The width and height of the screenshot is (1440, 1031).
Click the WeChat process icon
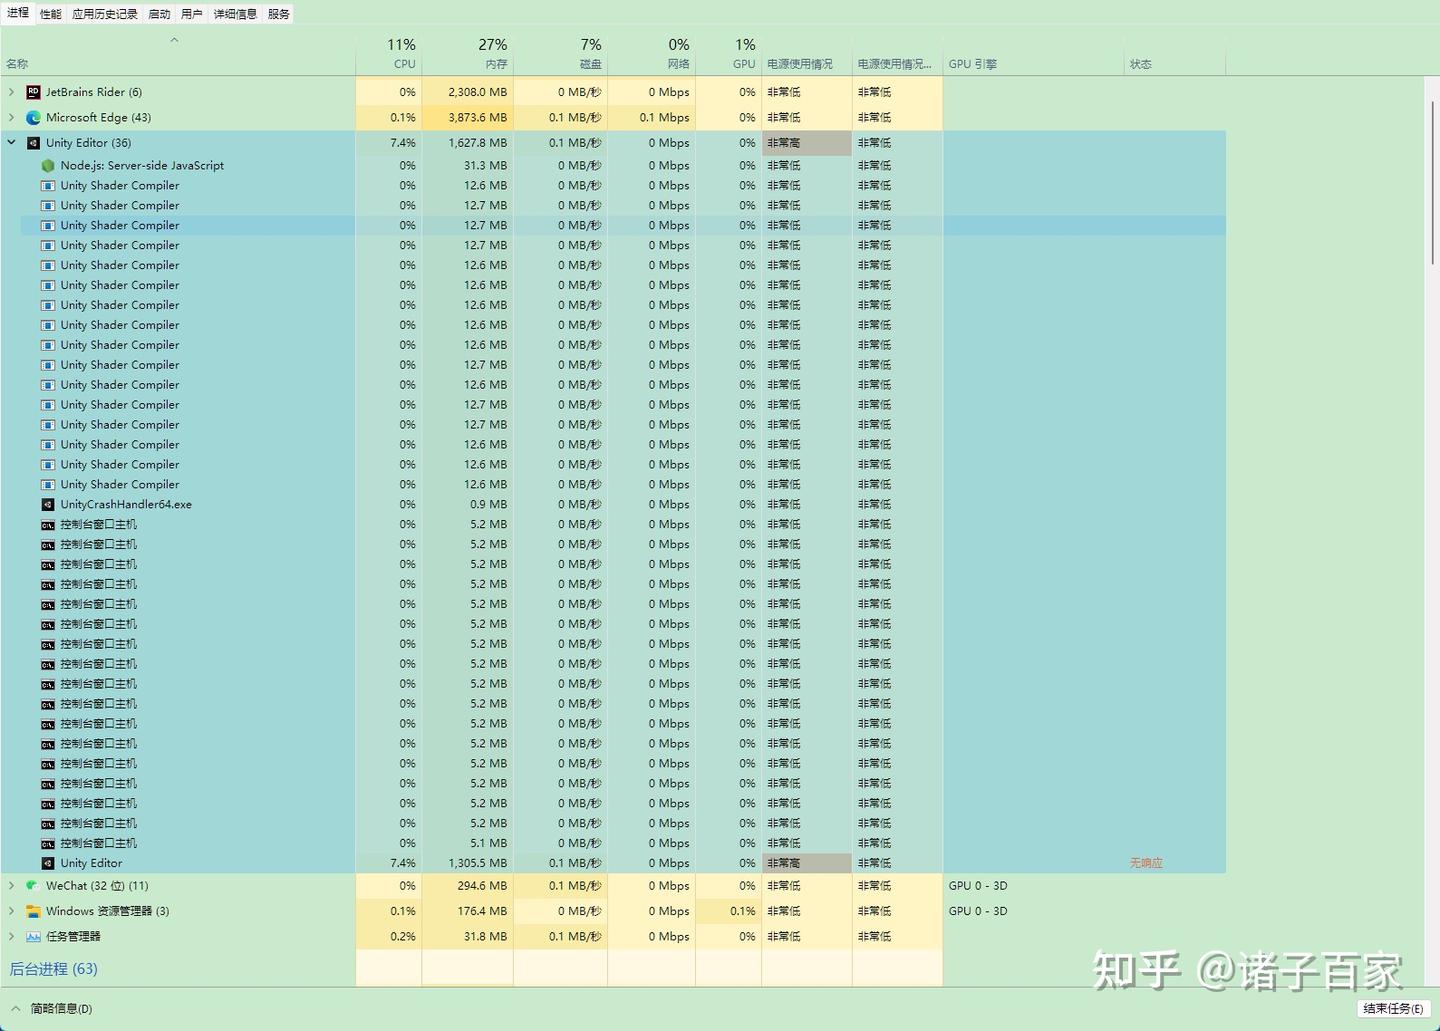(x=33, y=886)
